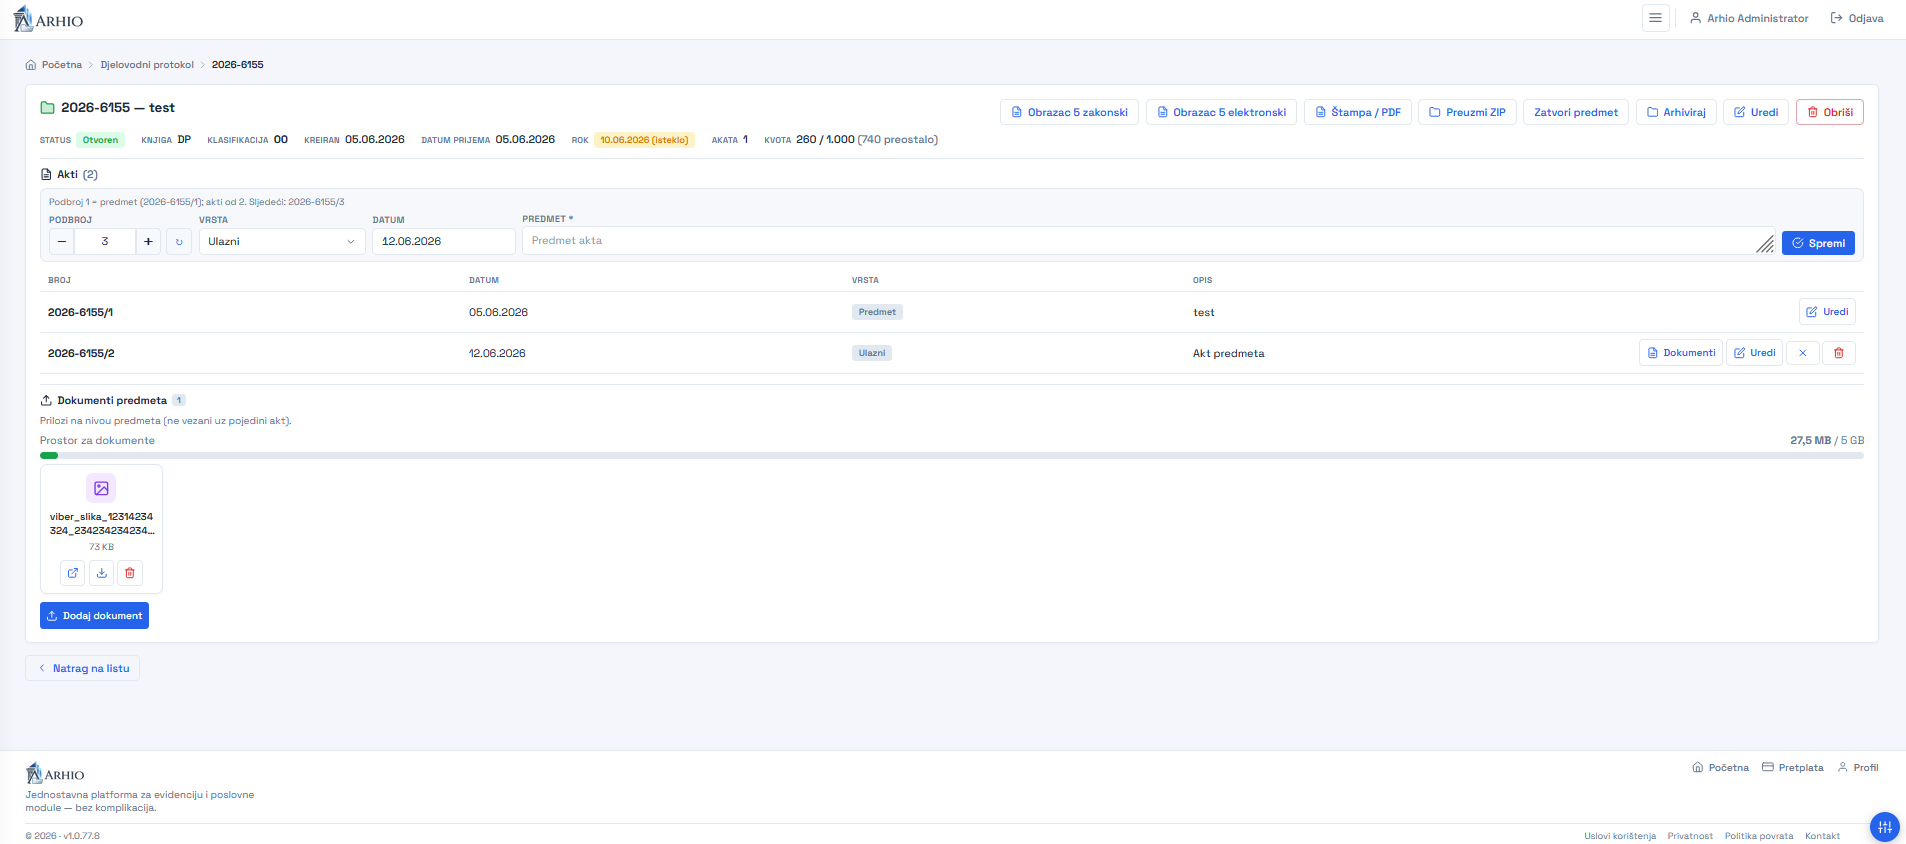Click the expired deadline badge 10.06.2026
1906x844 pixels.
(644, 140)
